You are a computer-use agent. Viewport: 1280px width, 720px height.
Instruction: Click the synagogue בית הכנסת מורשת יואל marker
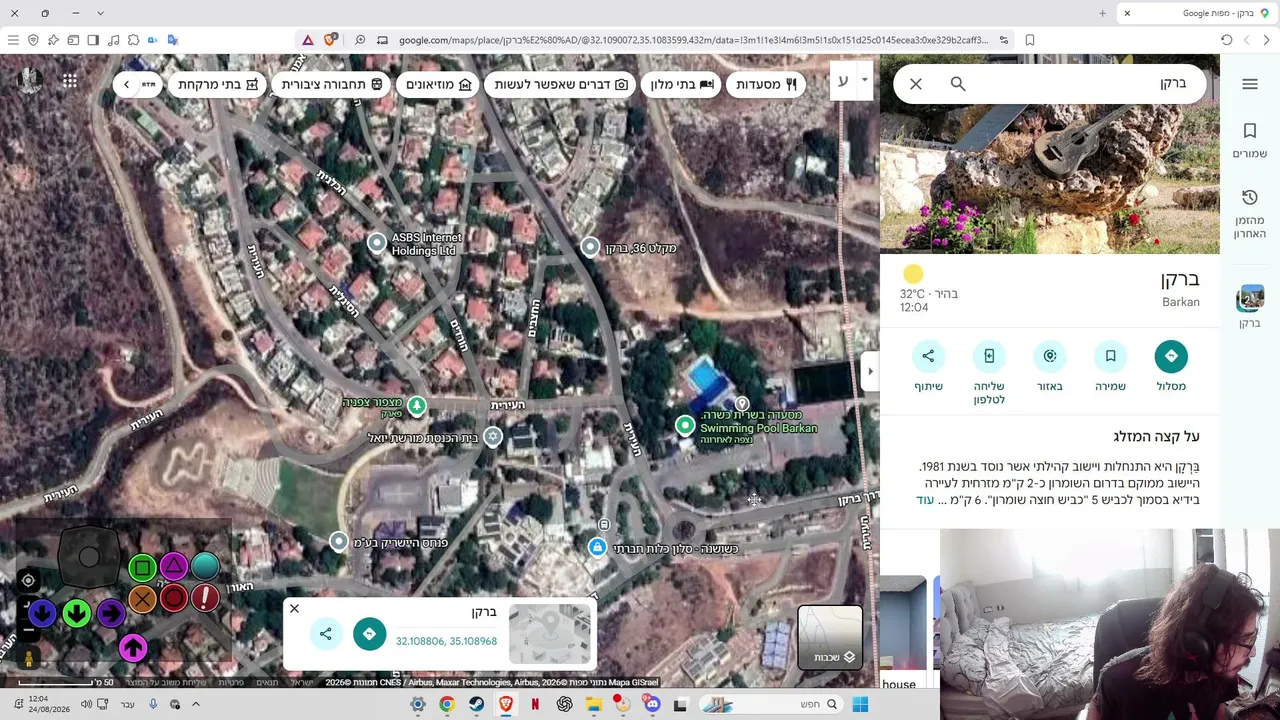coord(493,437)
